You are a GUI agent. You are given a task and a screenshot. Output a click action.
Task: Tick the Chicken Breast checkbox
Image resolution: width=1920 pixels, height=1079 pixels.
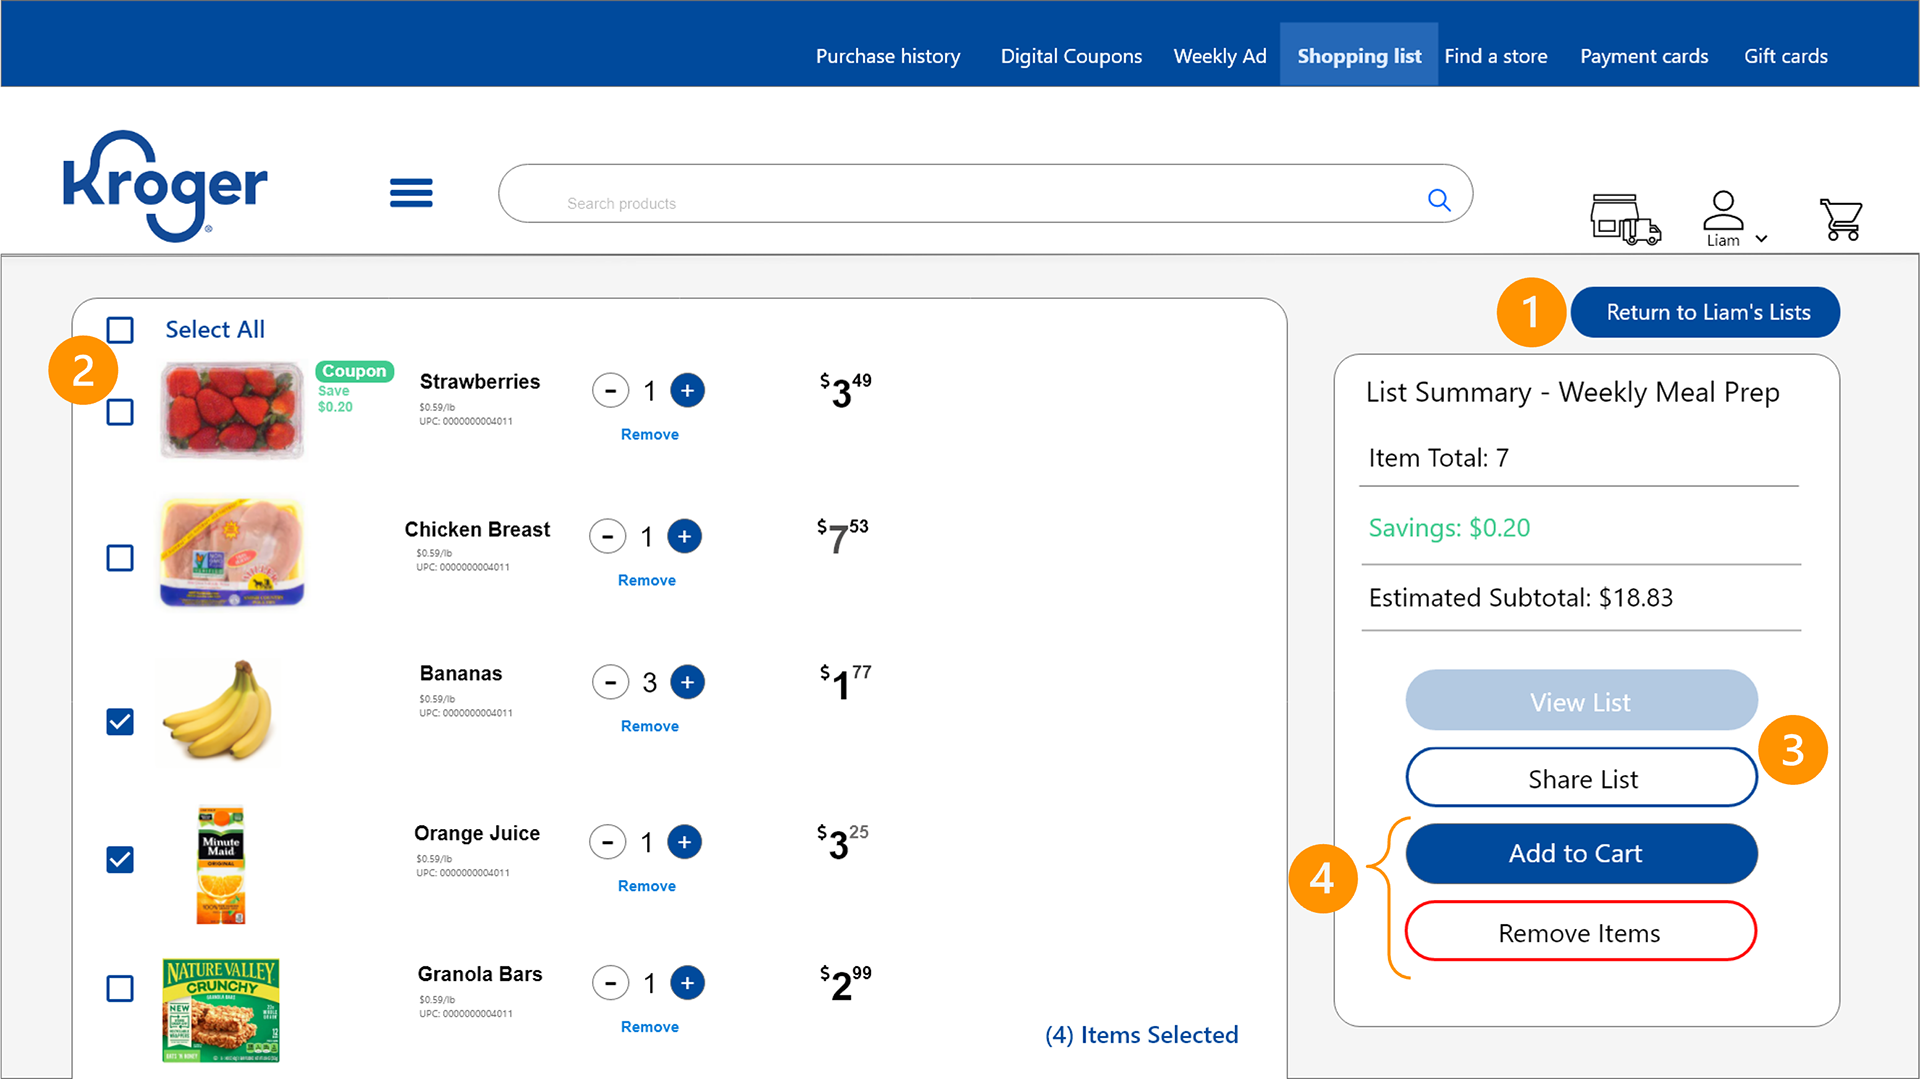tap(120, 558)
